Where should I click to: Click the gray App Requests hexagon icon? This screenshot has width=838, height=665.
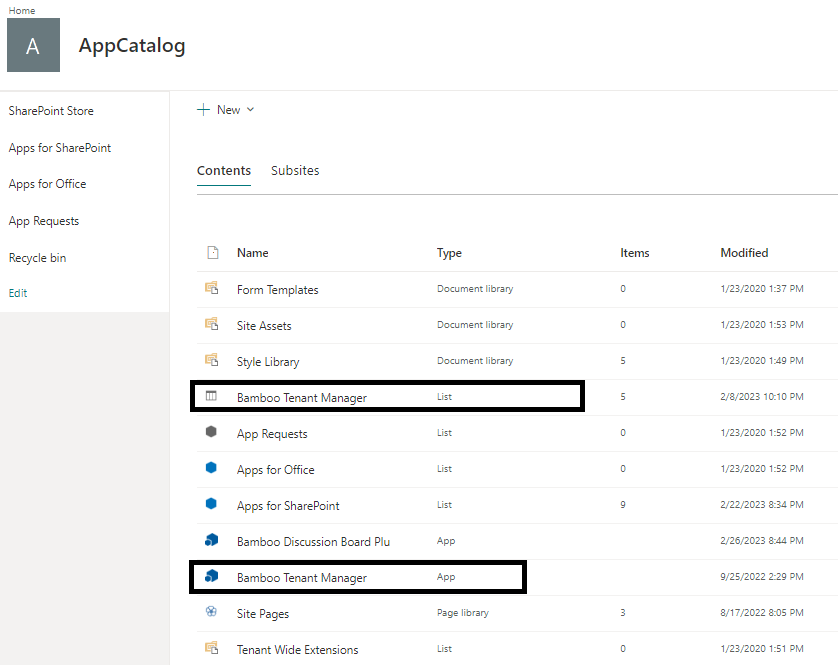(x=211, y=431)
